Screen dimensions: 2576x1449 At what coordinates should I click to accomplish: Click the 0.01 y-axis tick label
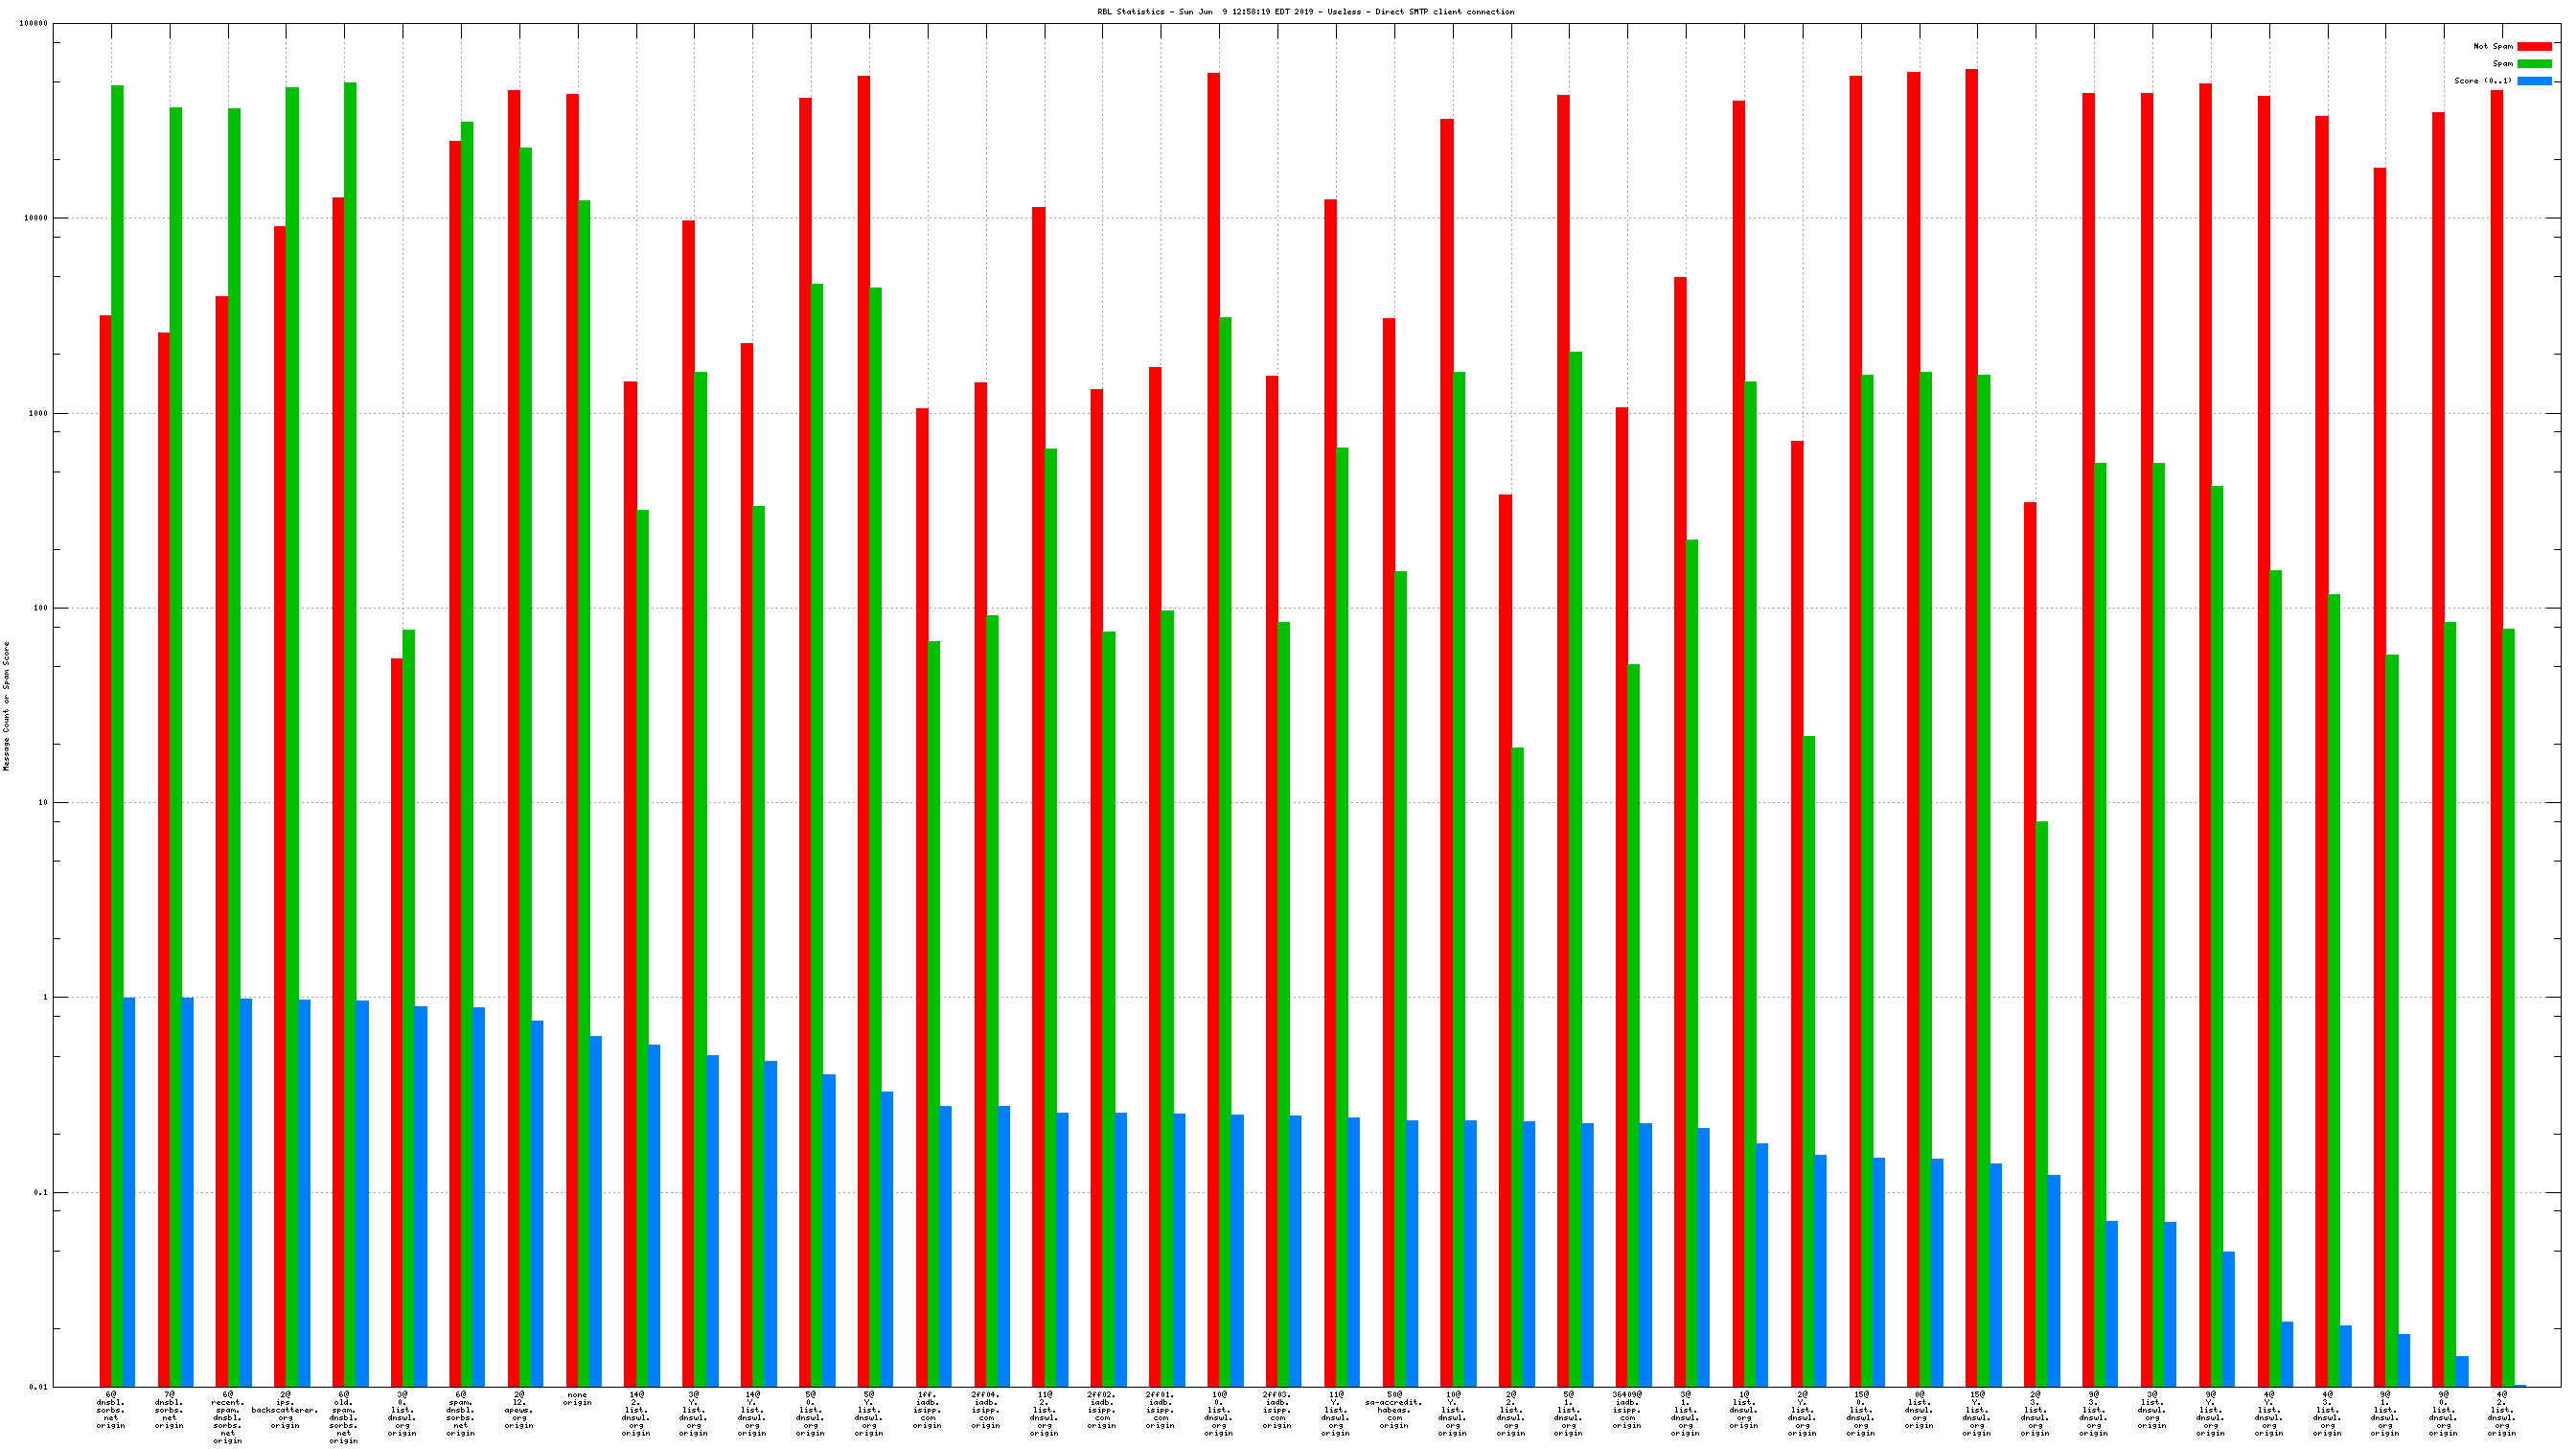pyautogui.click(x=38, y=1387)
